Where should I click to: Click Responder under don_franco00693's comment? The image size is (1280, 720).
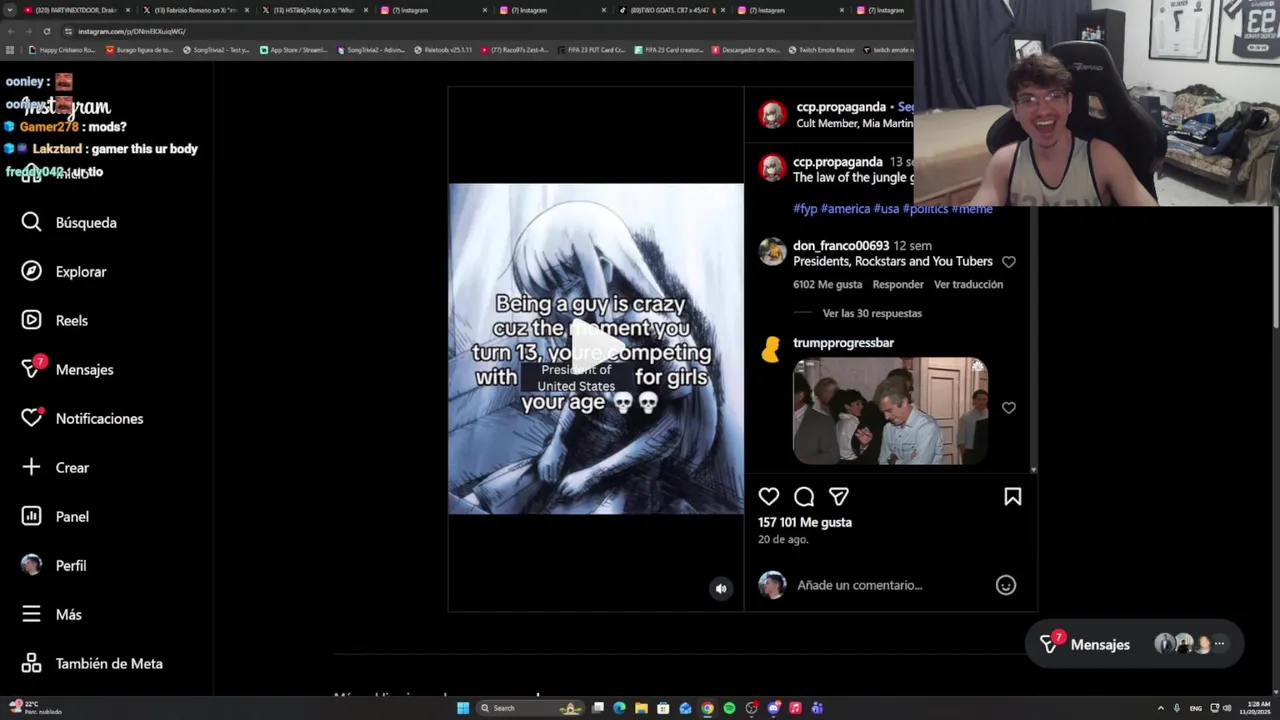[x=898, y=285]
